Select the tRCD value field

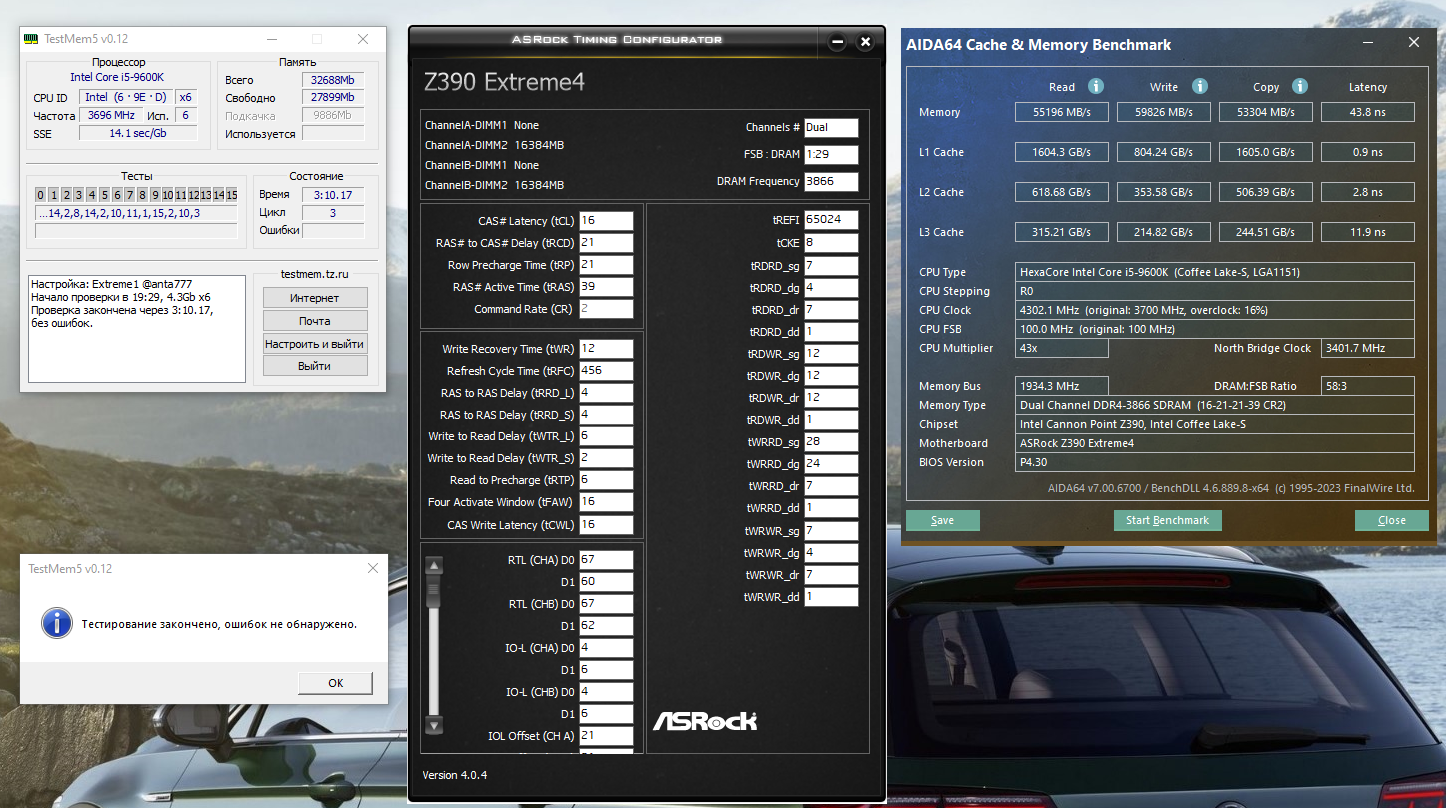click(x=606, y=243)
